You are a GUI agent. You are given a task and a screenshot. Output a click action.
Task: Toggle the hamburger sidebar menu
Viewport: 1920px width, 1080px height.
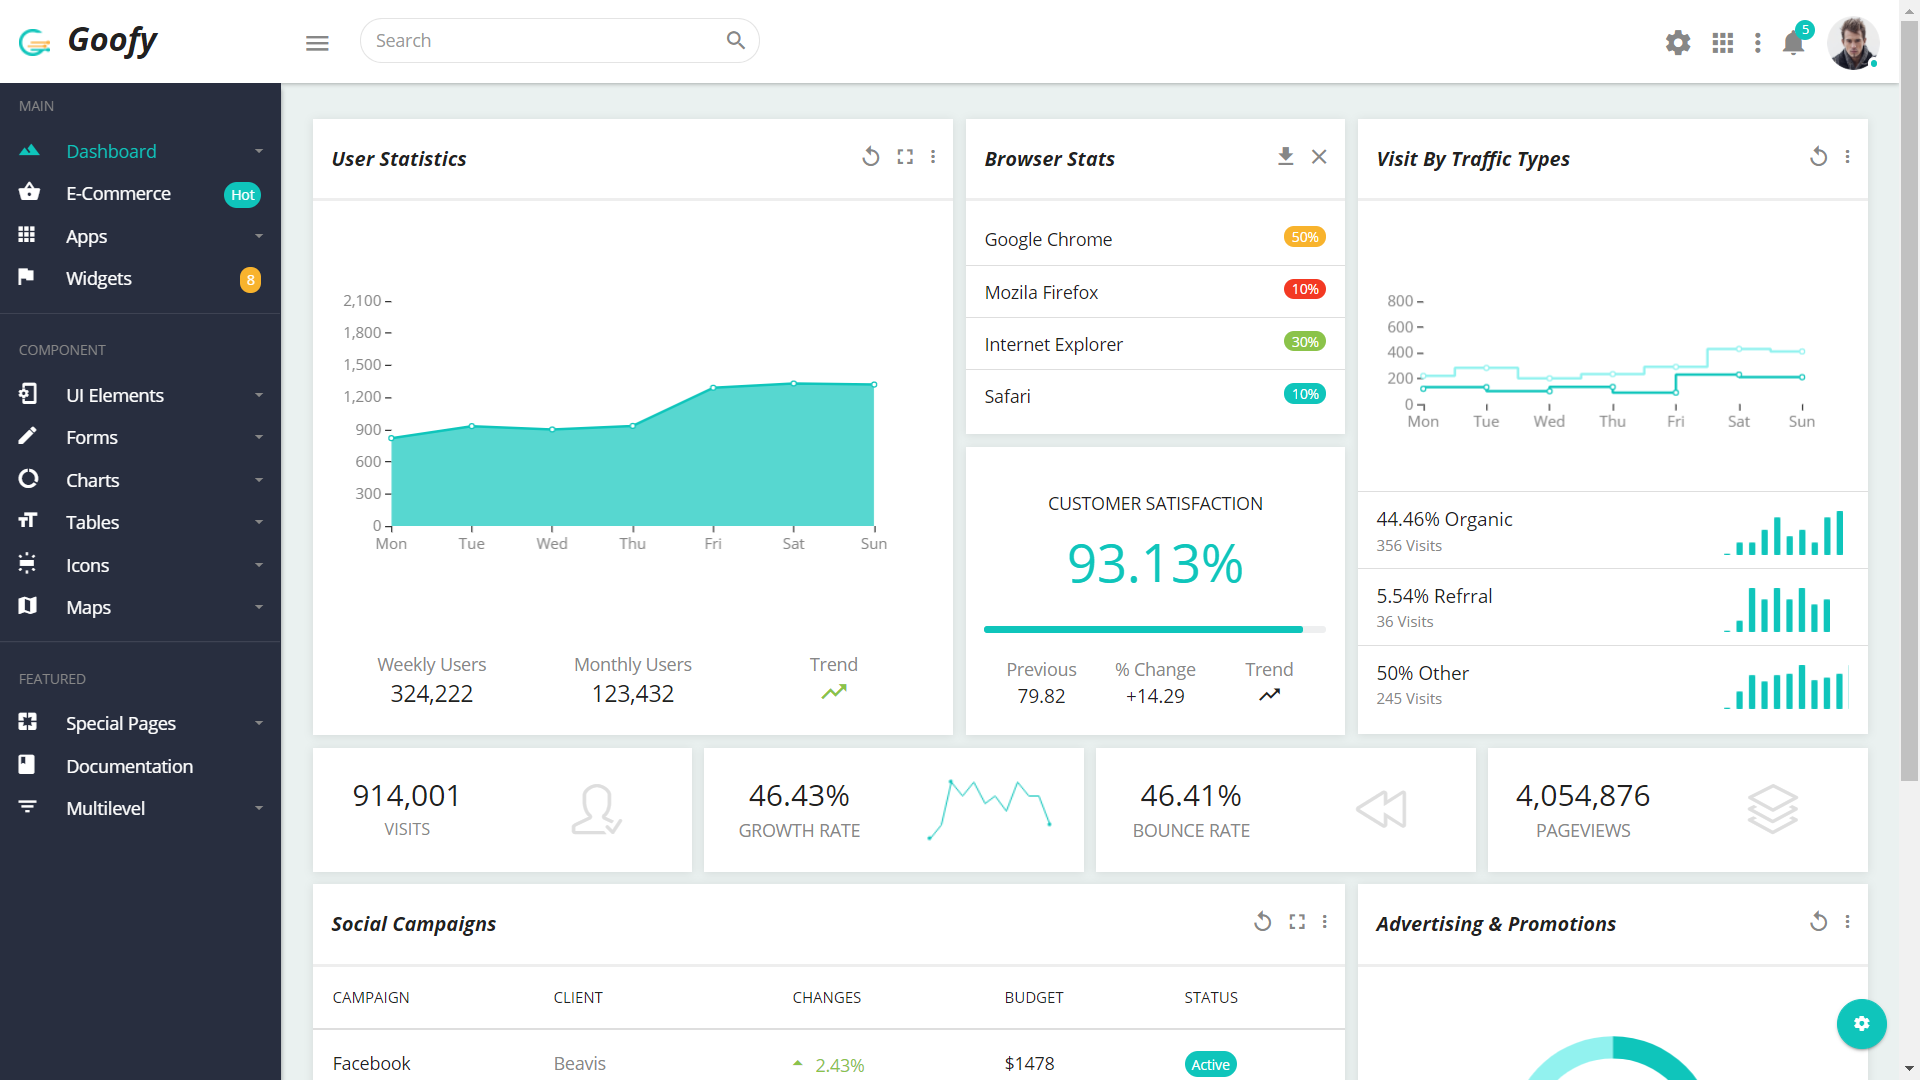tap(317, 43)
